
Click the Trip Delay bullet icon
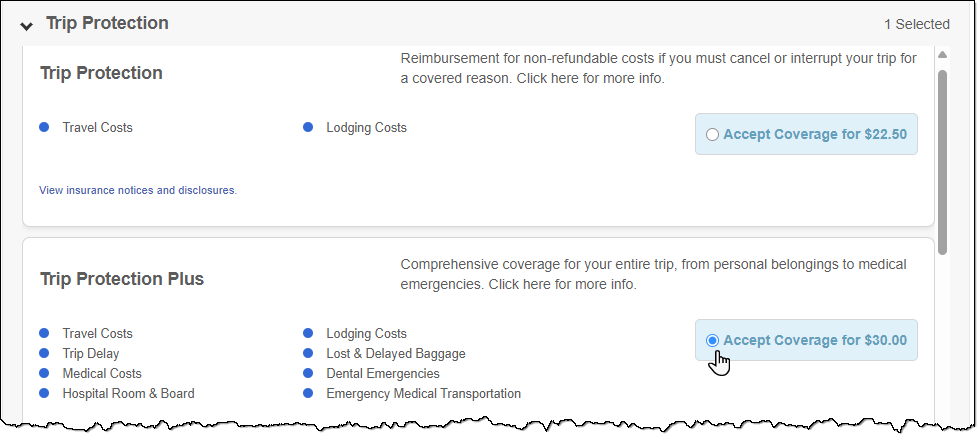(44, 353)
